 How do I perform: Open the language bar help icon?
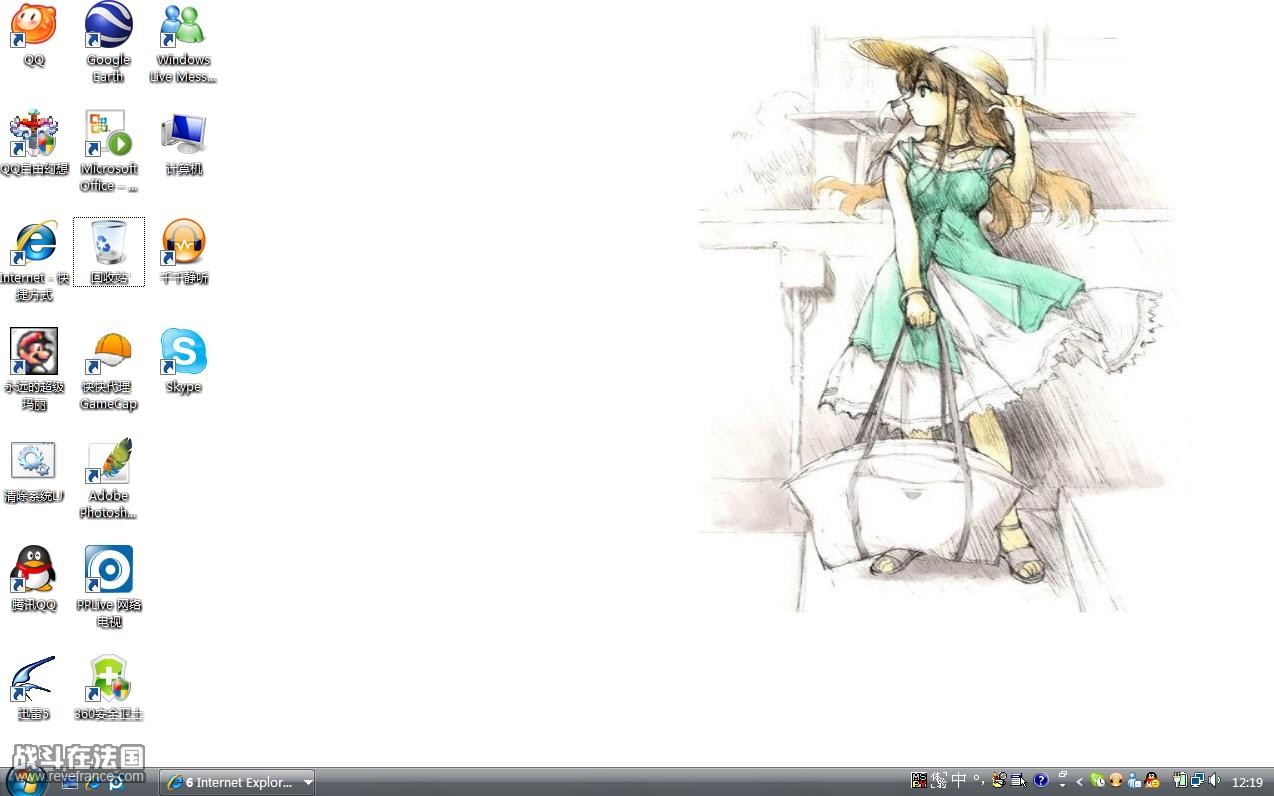point(1041,780)
